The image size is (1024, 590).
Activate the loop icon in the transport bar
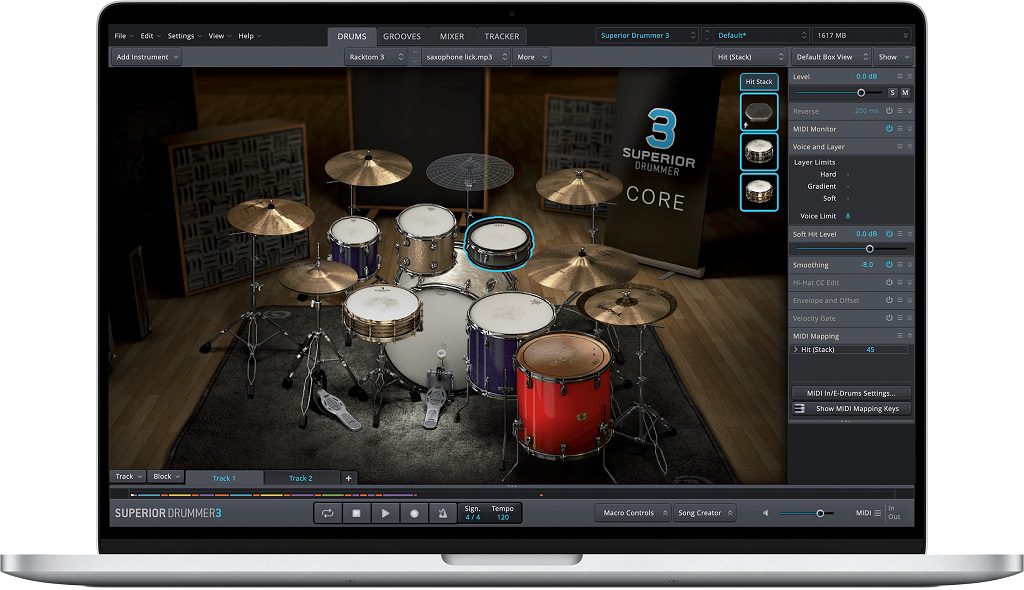click(329, 512)
